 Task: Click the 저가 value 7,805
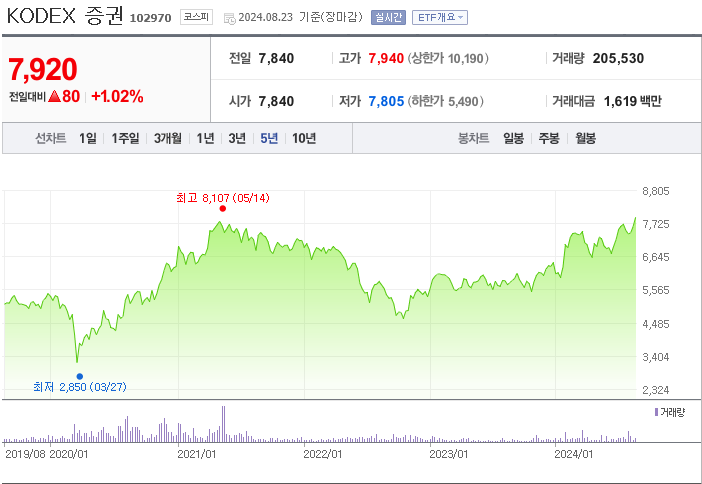386,101
